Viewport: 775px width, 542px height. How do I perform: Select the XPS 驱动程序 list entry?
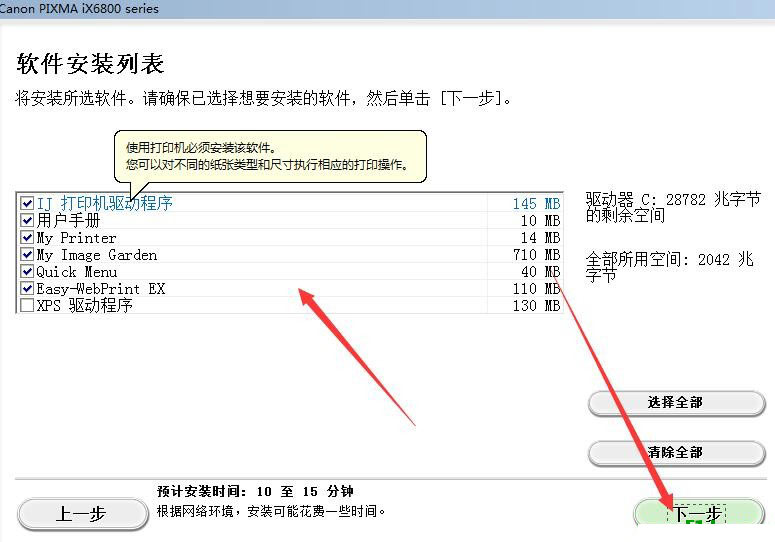pyautogui.click(x=85, y=305)
